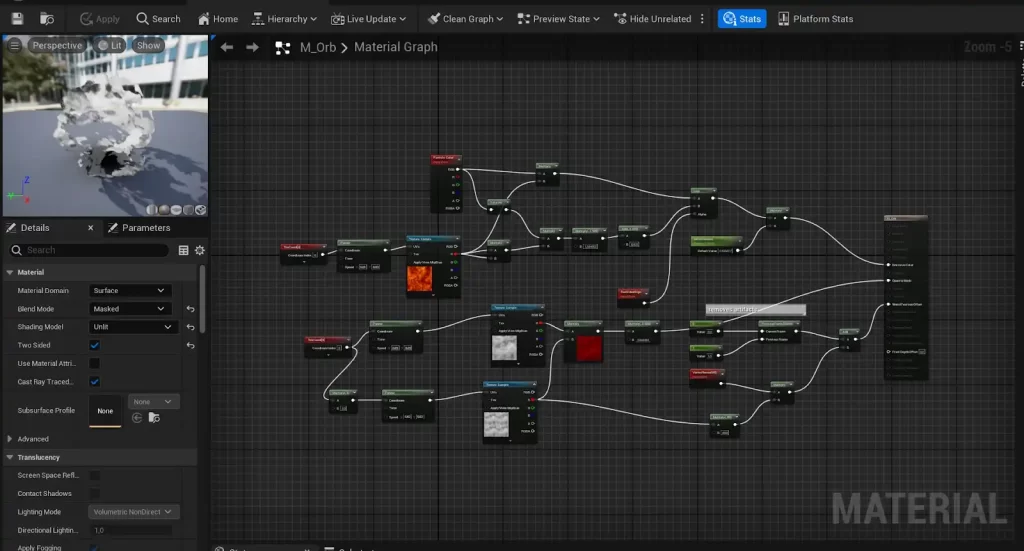The height and width of the screenshot is (551, 1024).
Task: Click the Browse to asset icon
Action: (x=47, y=18)
